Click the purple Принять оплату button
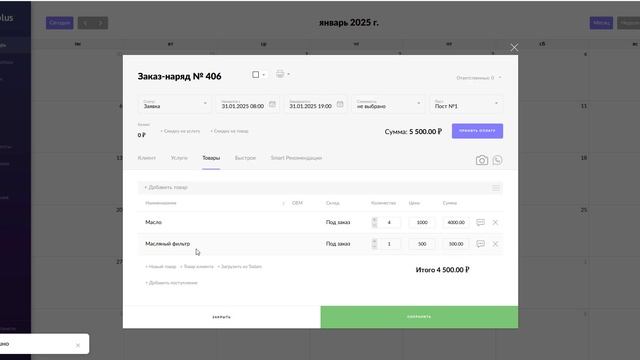Image resolution: width=640 pixels, height=360 pixels. click(x=477, y=131)
